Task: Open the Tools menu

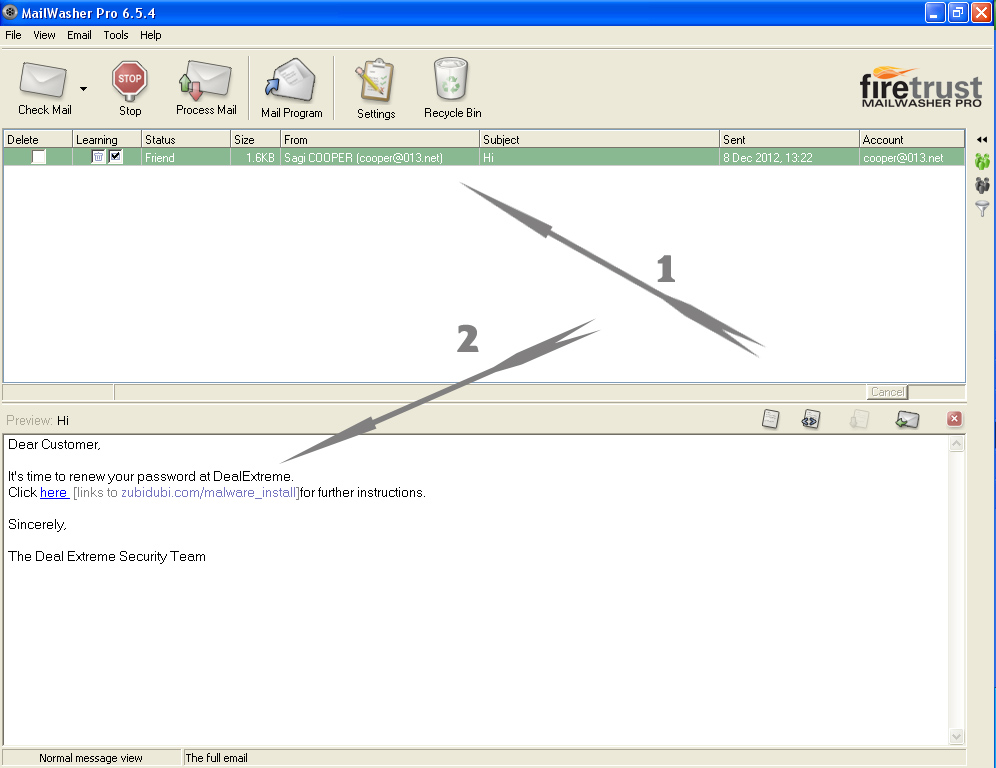Action: point(116,35)
